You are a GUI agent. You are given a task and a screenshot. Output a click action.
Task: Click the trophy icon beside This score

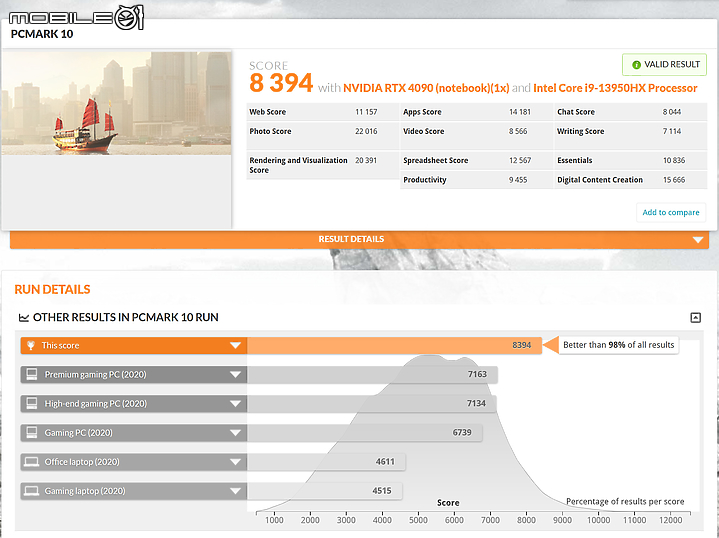31,345
